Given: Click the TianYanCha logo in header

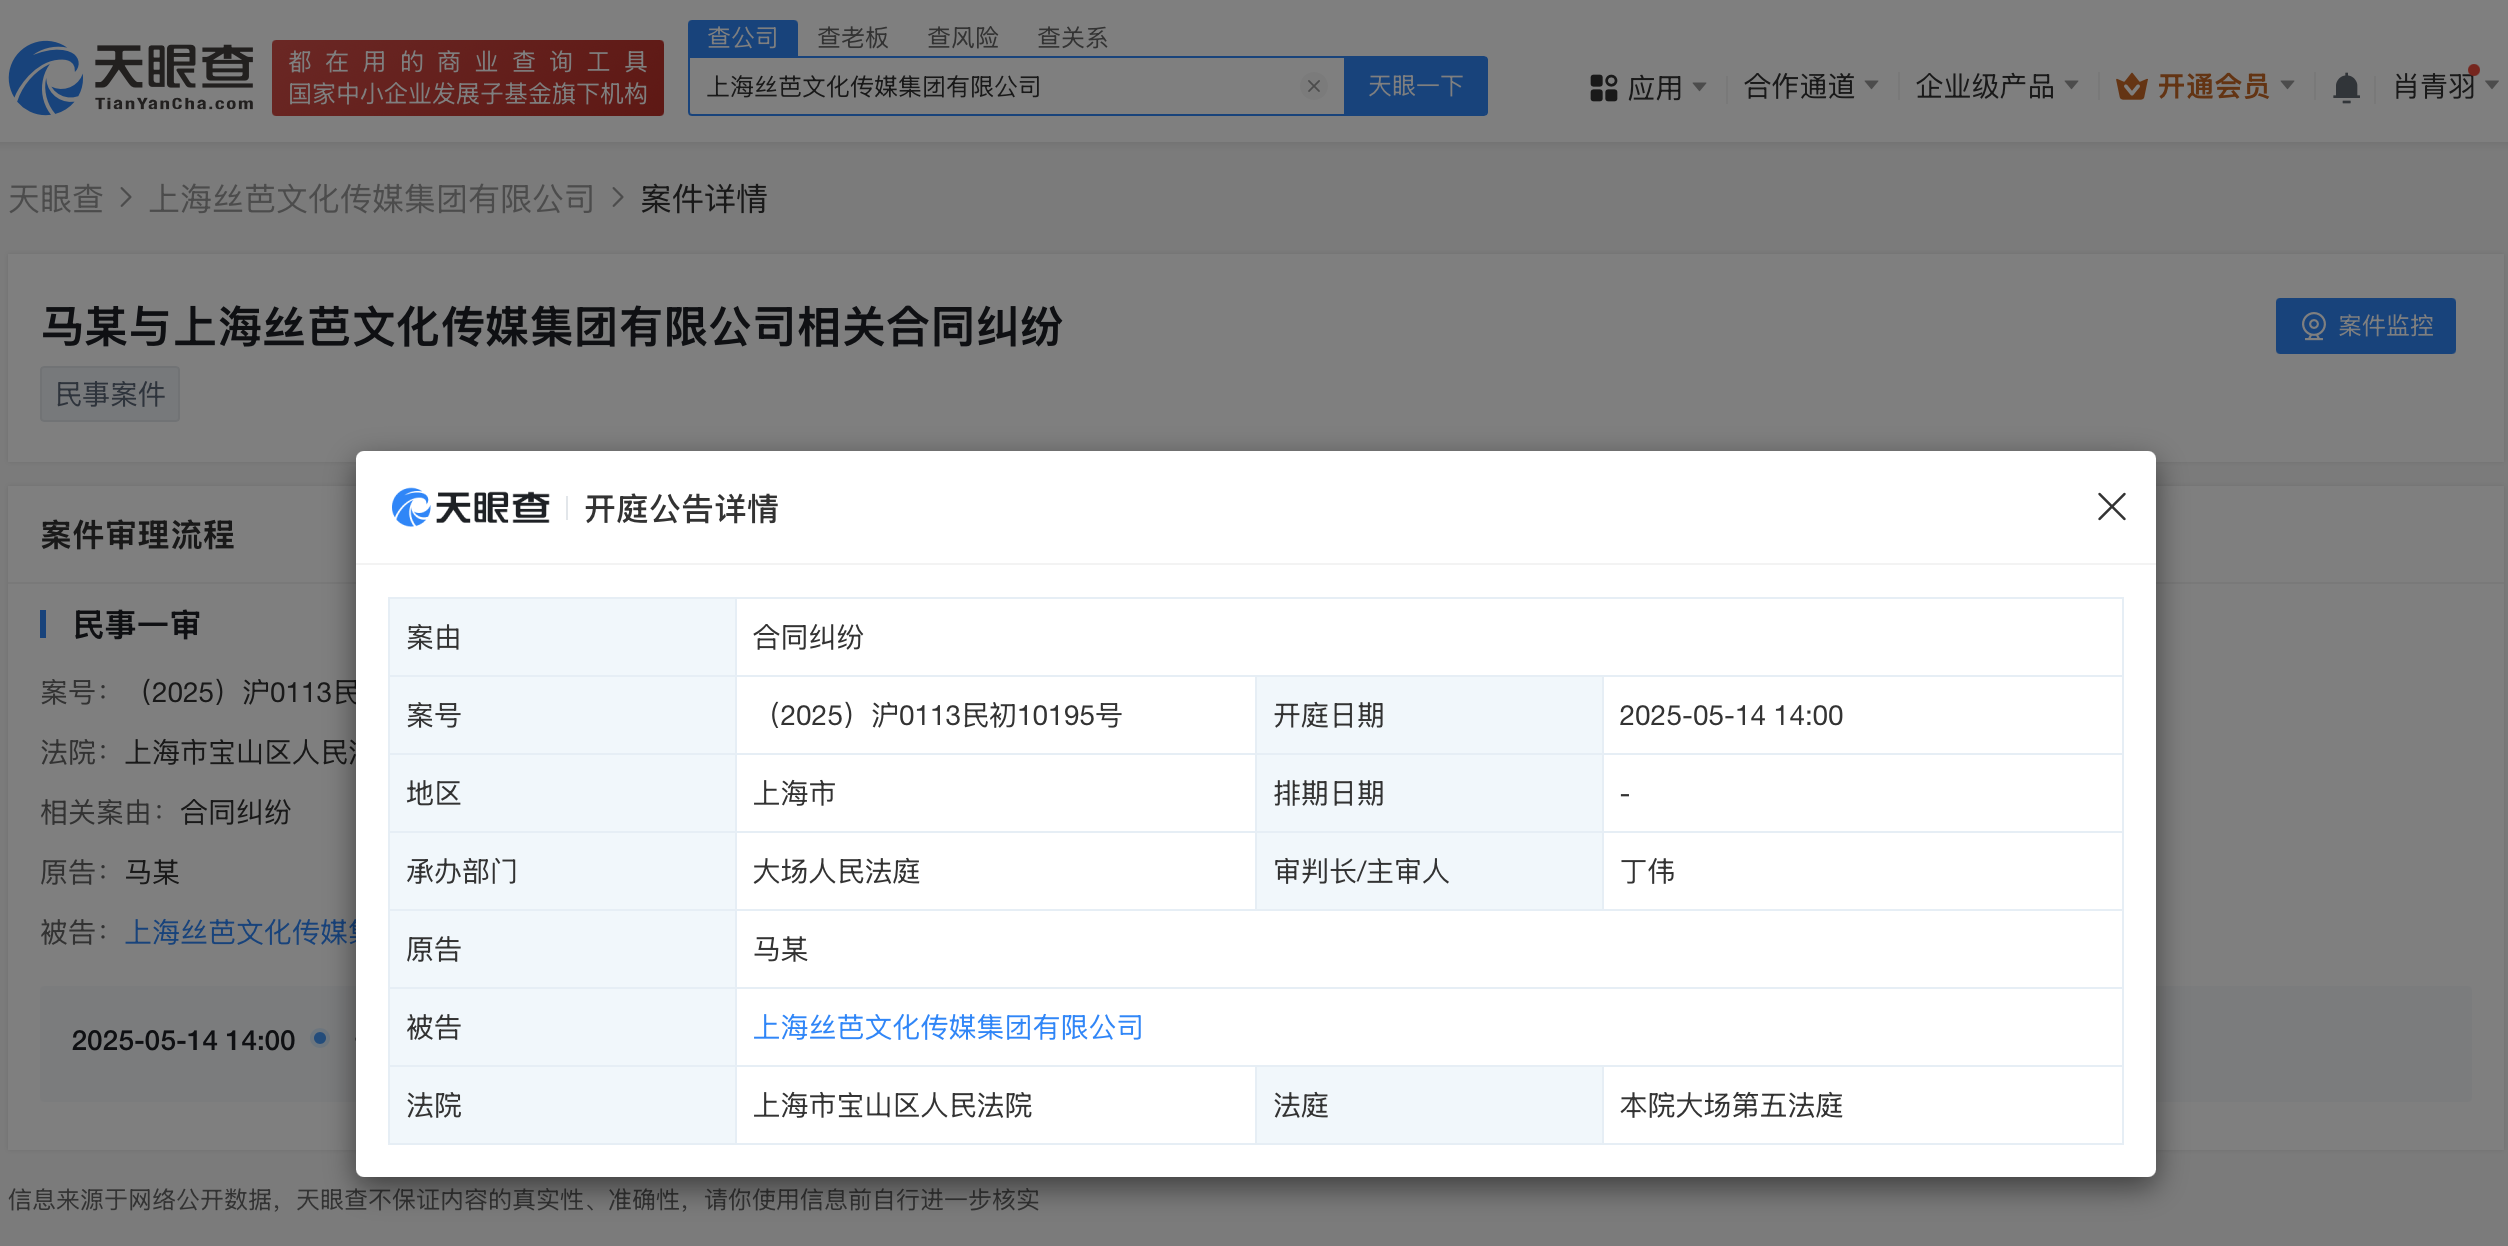Looking at the screenshot, I should (131, 77).
